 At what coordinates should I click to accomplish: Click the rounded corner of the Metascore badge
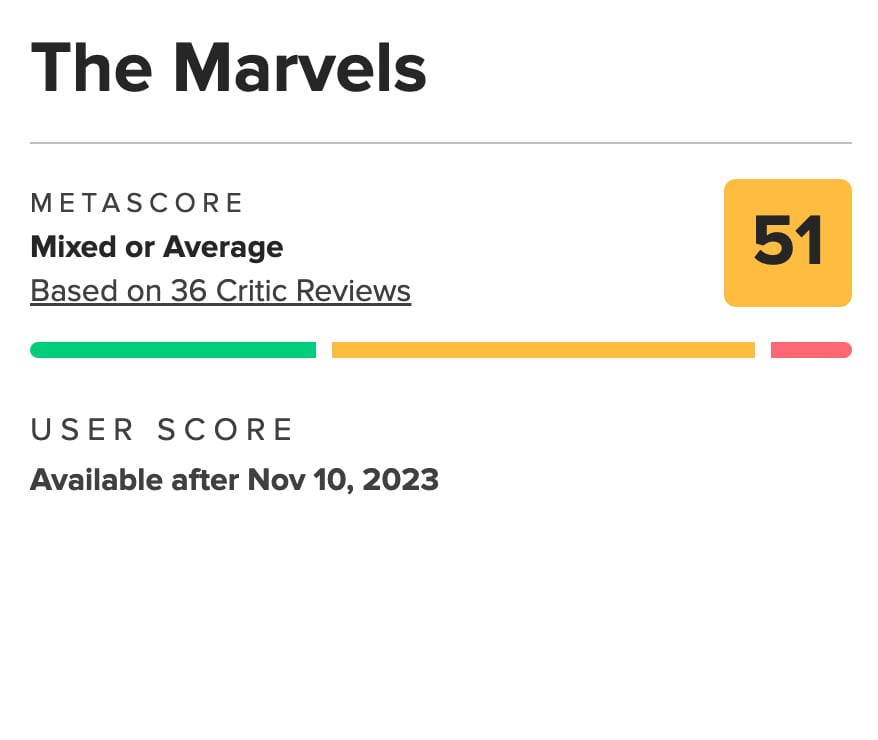[731, 188]
